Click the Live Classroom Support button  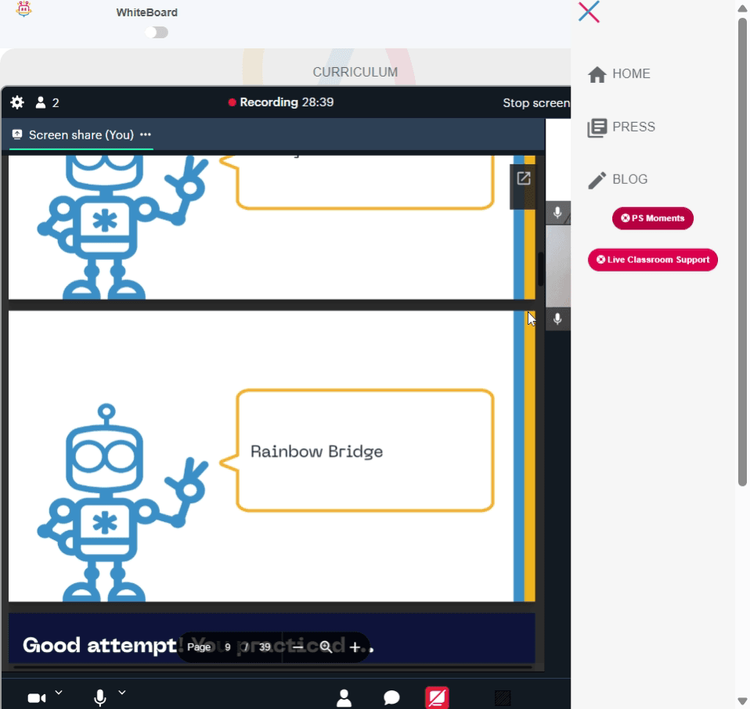tap(652, 260)
